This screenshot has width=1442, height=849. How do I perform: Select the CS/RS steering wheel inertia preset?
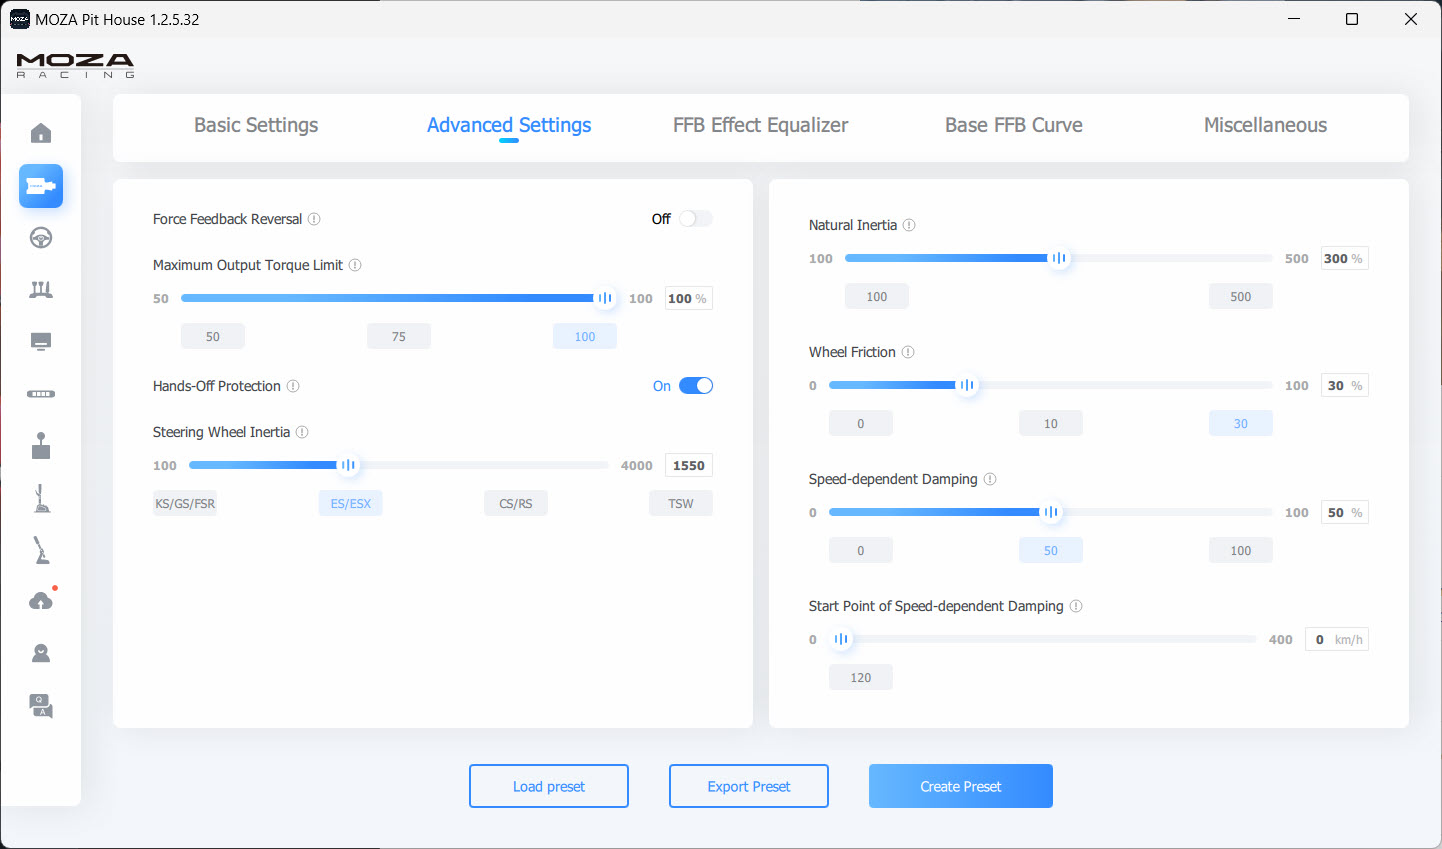515,503
